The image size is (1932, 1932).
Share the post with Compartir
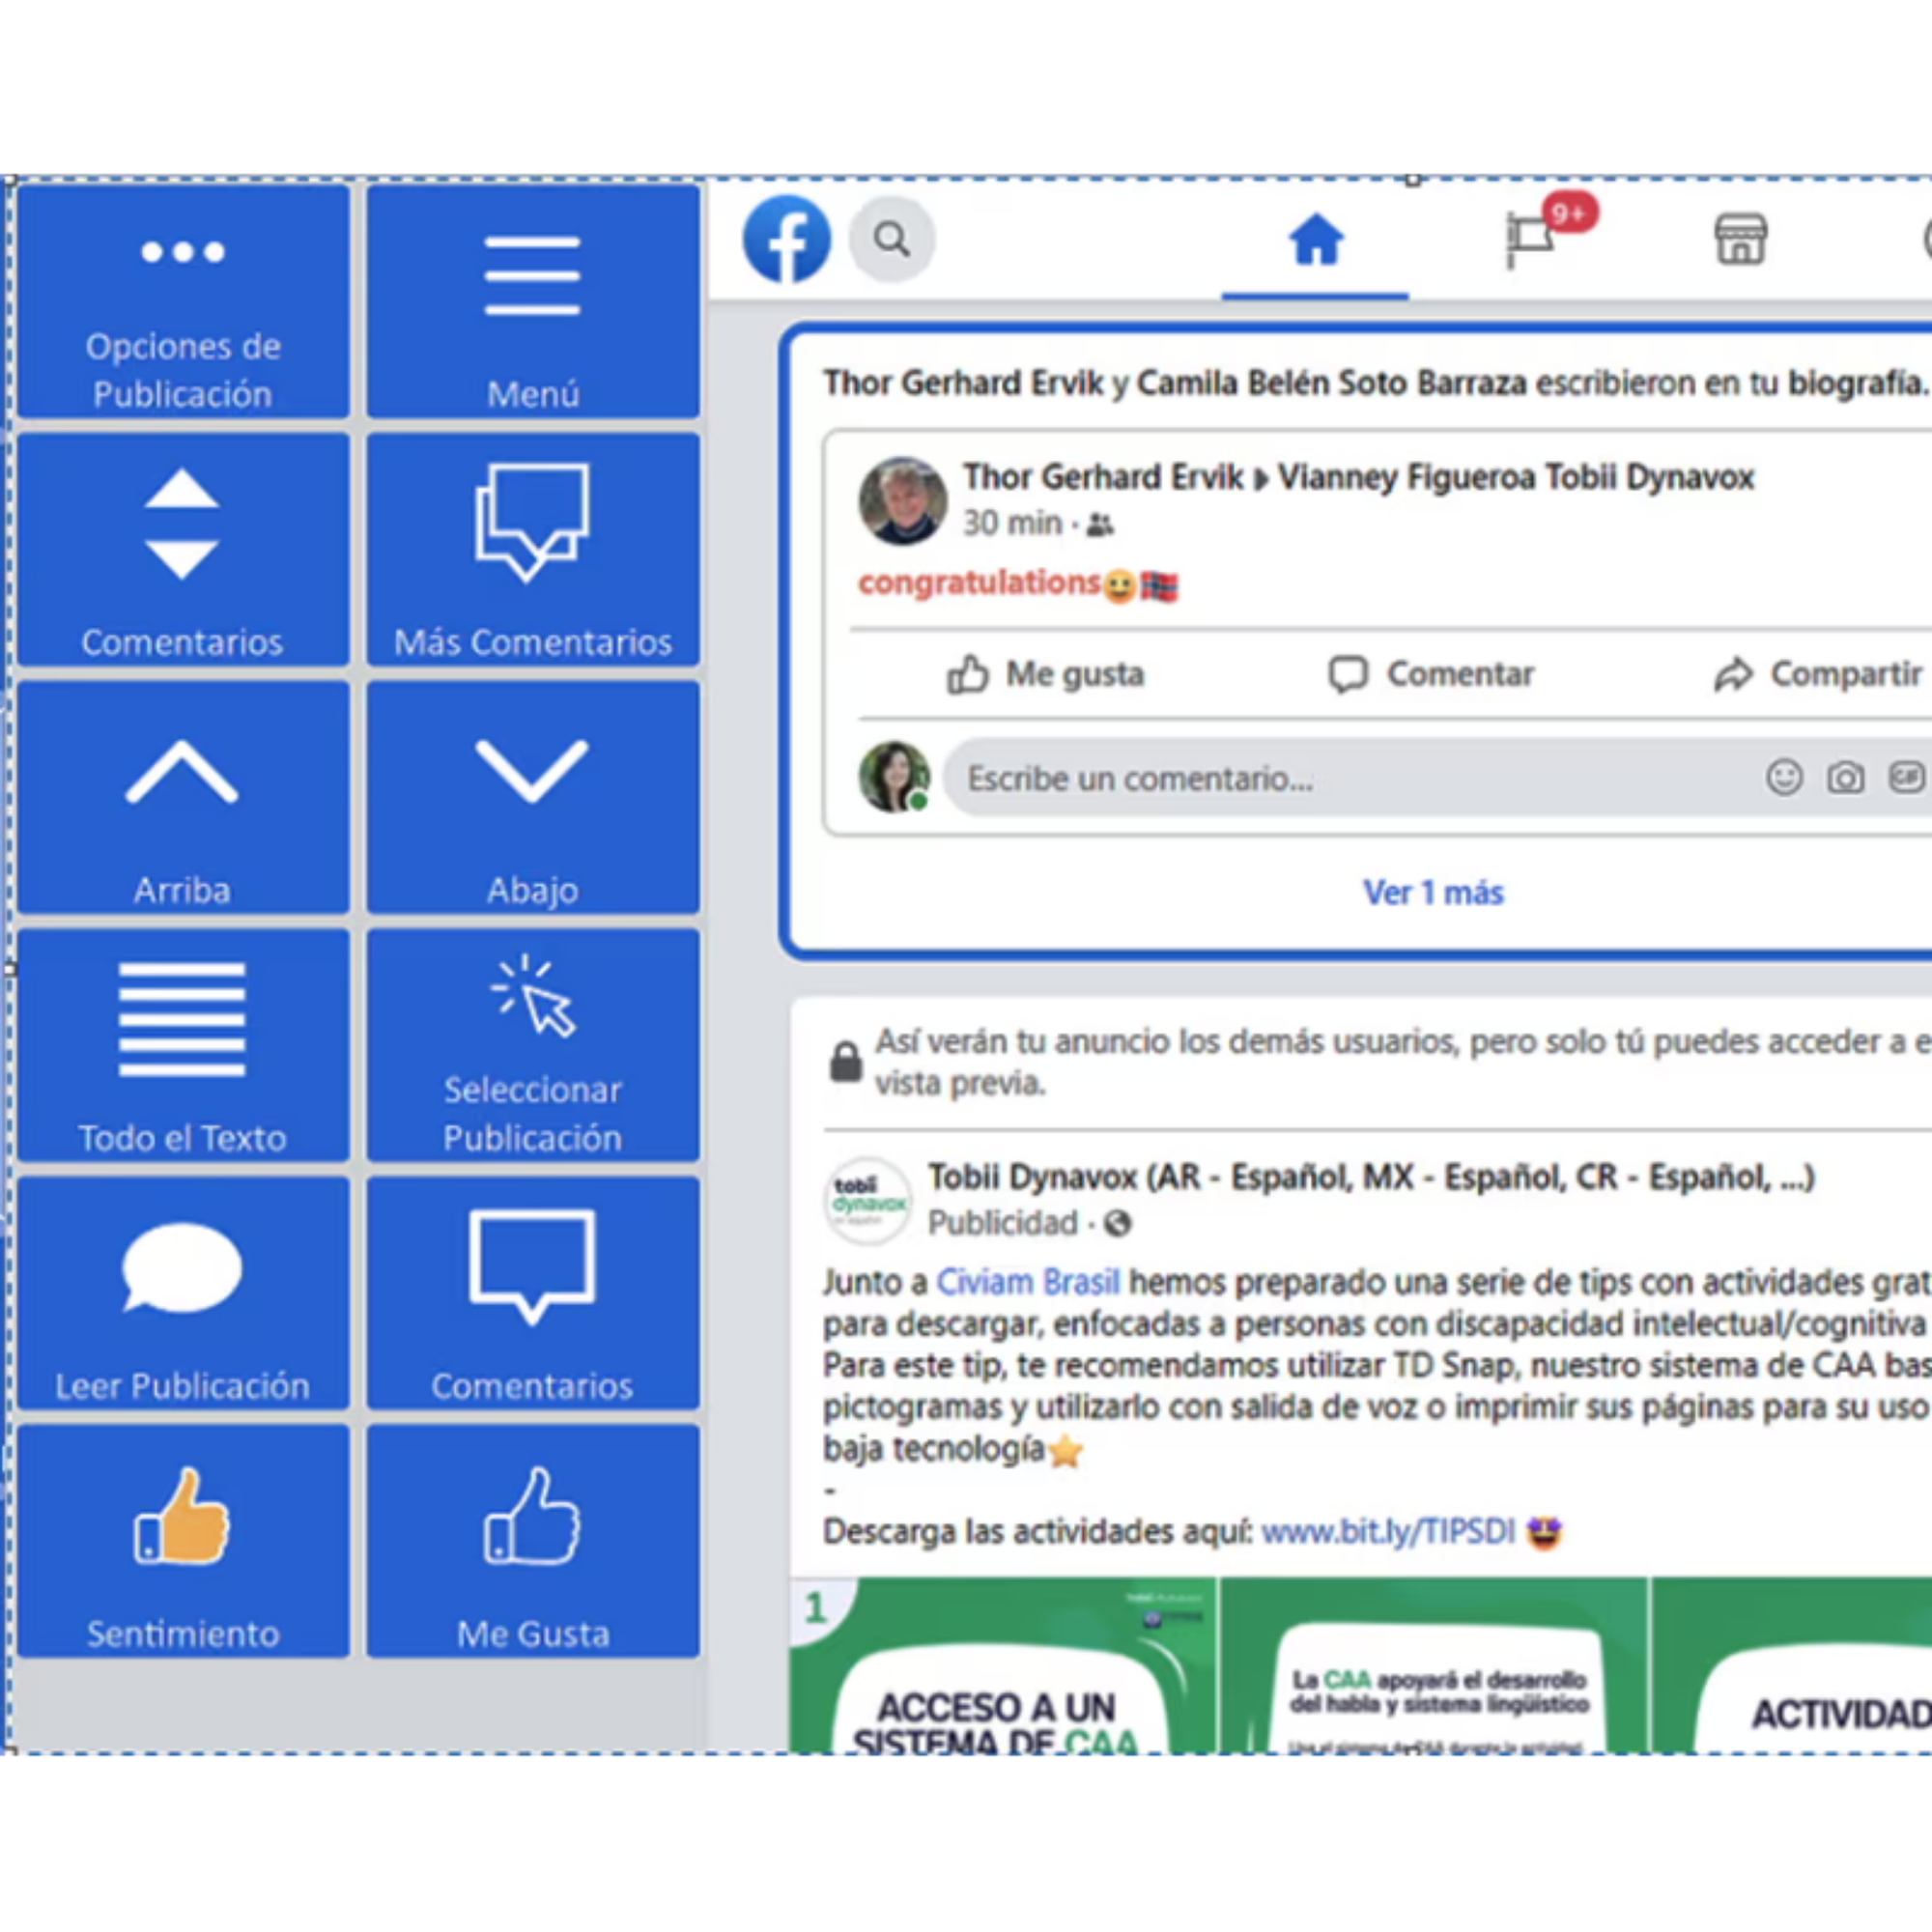(x=1845, y=674)
